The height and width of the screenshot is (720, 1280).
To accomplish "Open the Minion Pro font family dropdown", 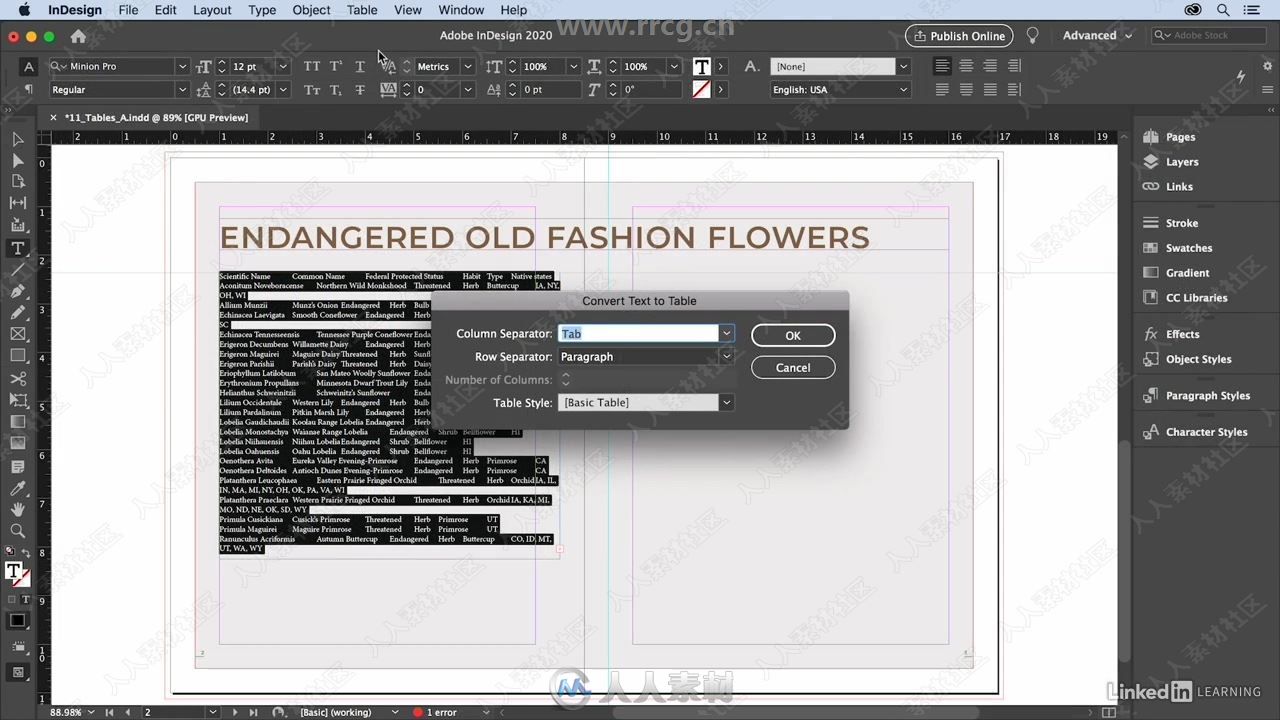I will pyautogui.click(x=182, y=66).
